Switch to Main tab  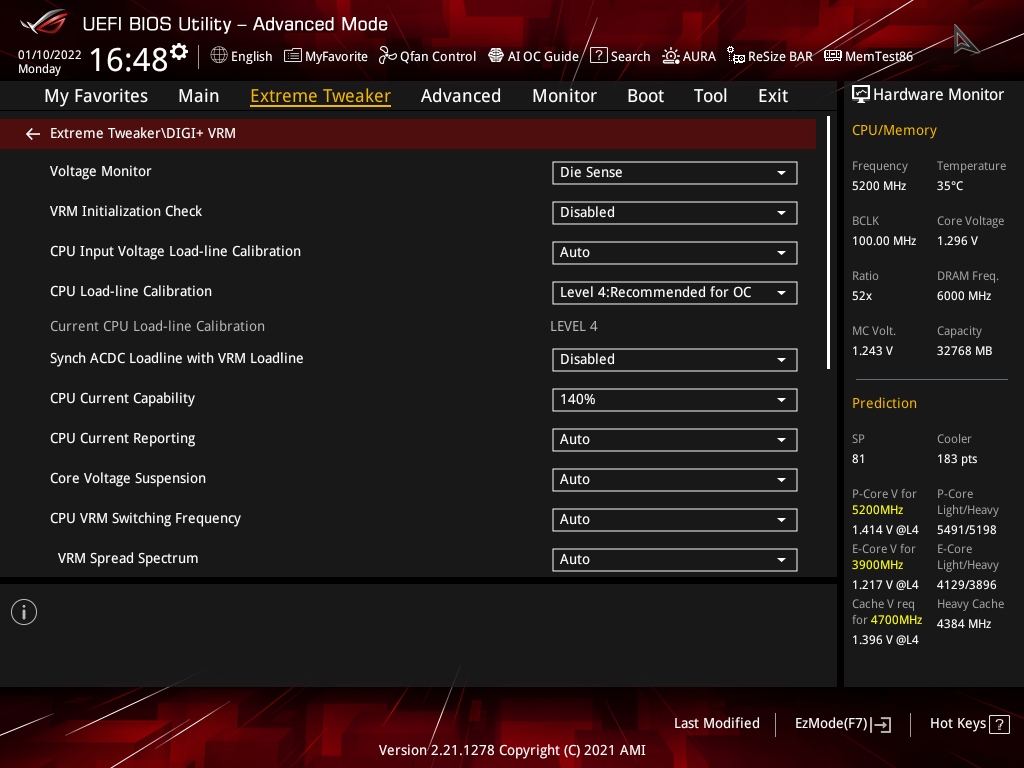(199, 96)
